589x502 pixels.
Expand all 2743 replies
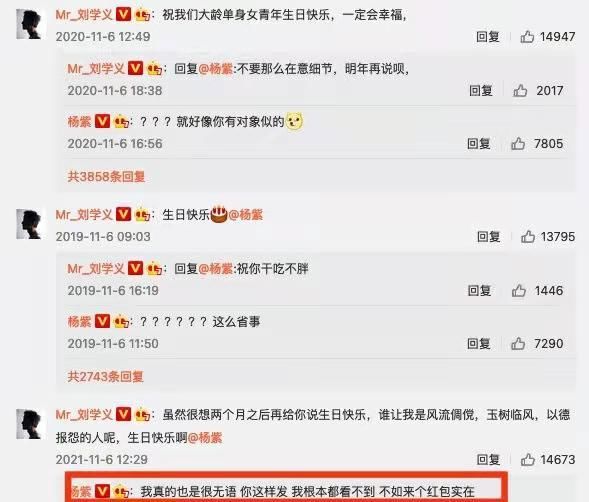tap(106, 376)
